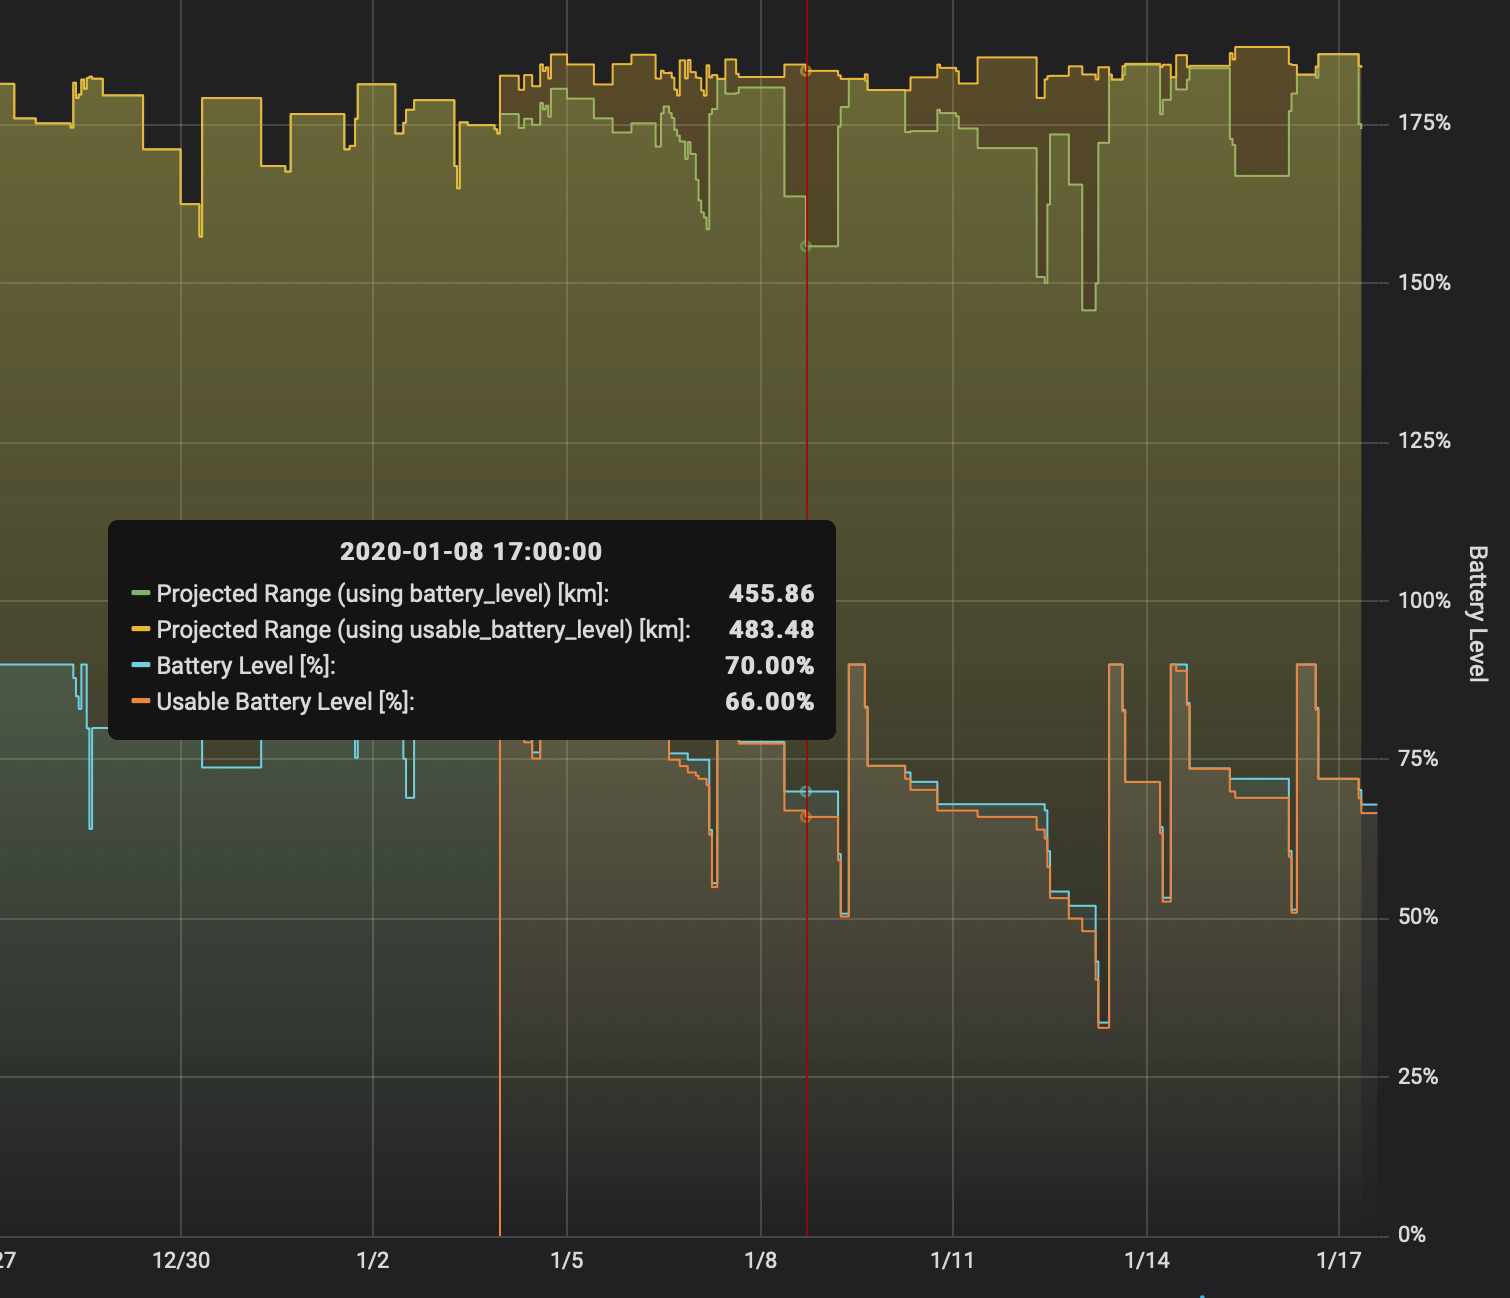Click the green data point on the red crosshair

click(806, 246)
